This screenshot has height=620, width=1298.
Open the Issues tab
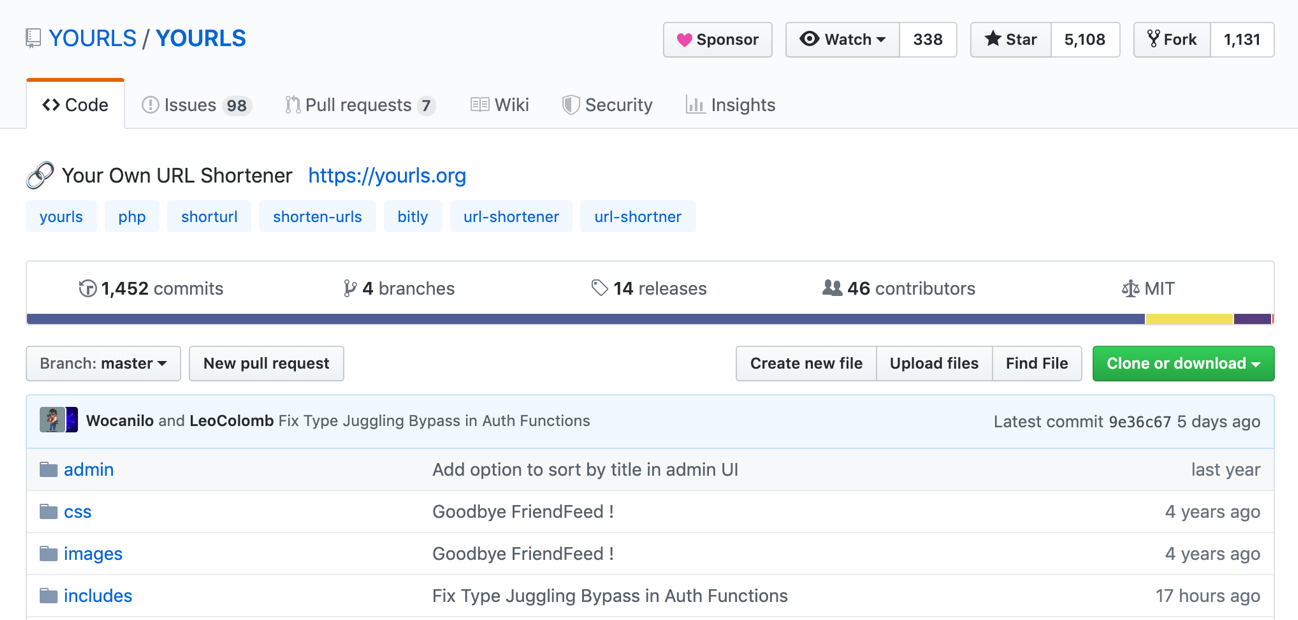click(x=196, y=105)
